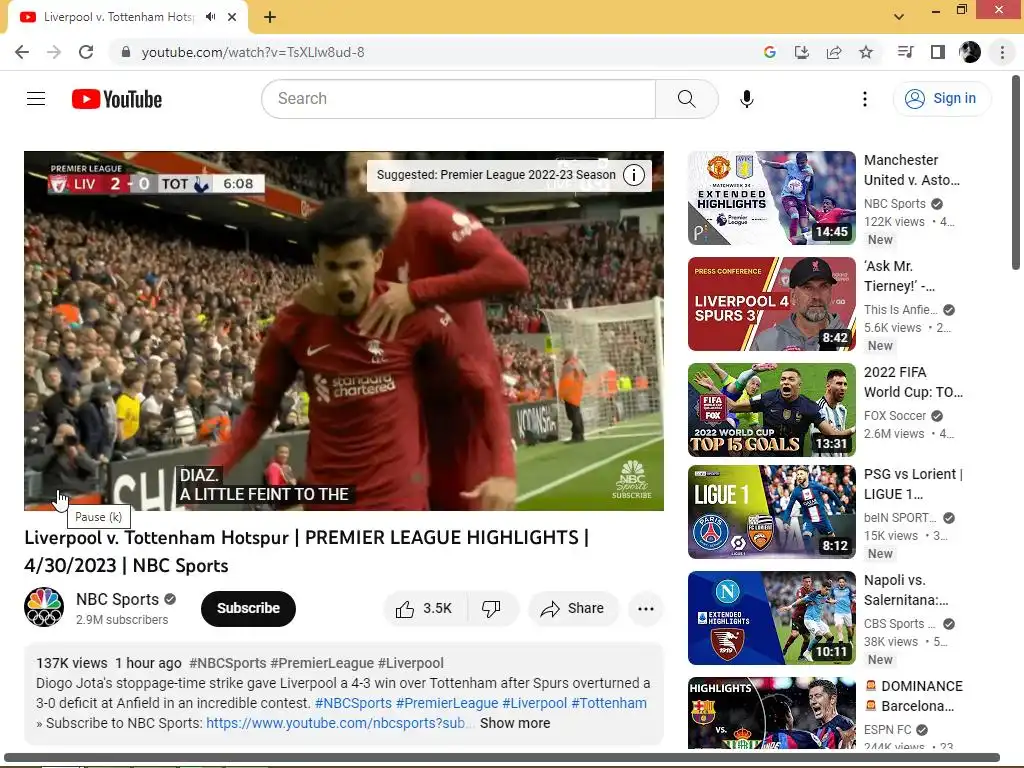
Task: Open the YouTube guide hamburger menu
Action: pos(36,99)
